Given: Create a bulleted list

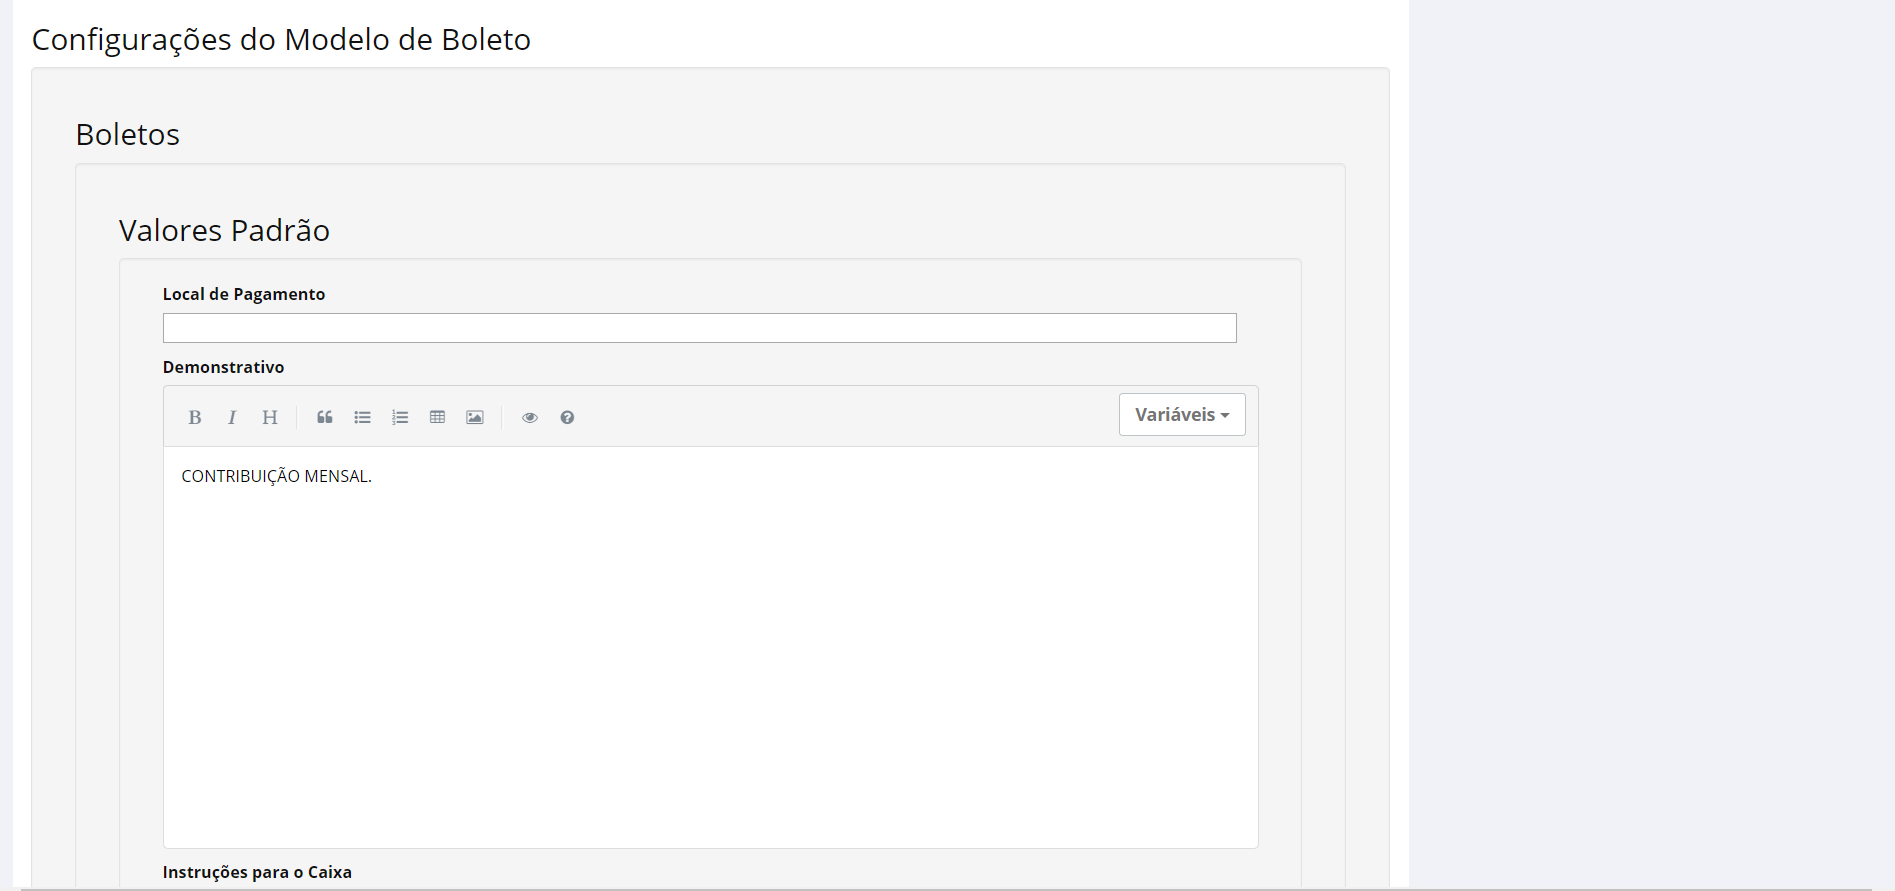Looking at the screenshot, I should coord(362,418).
